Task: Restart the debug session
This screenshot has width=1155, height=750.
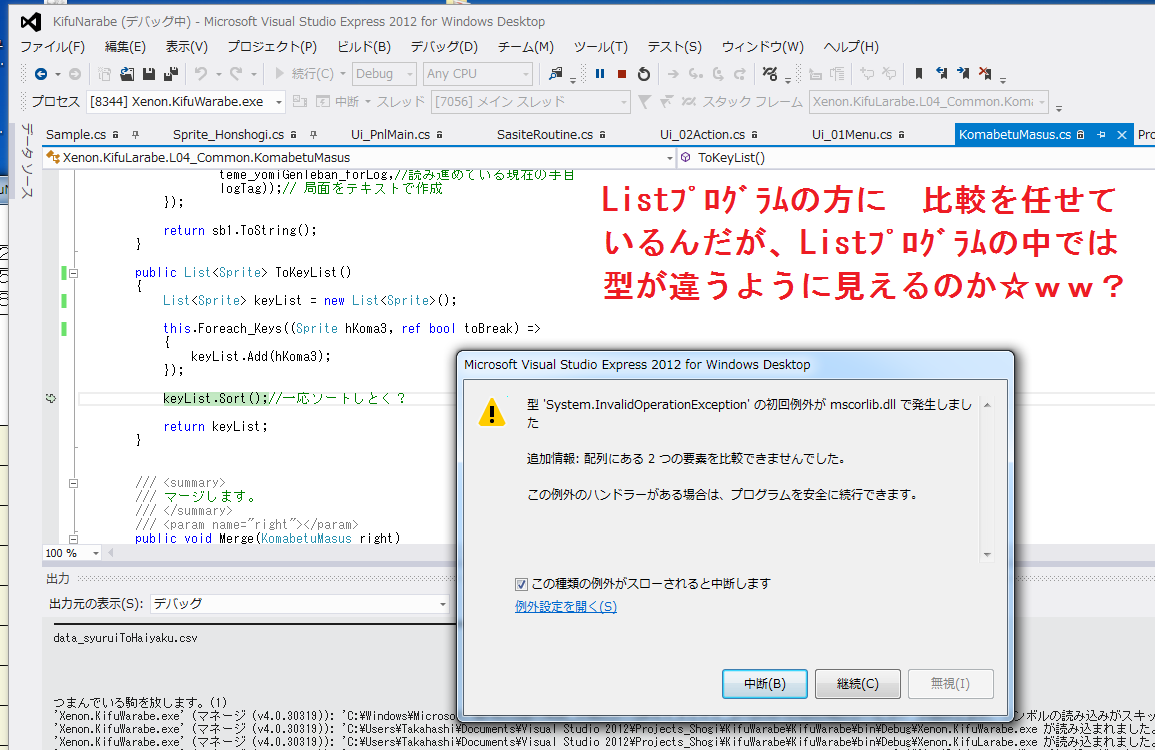Action: click(644, 74)
